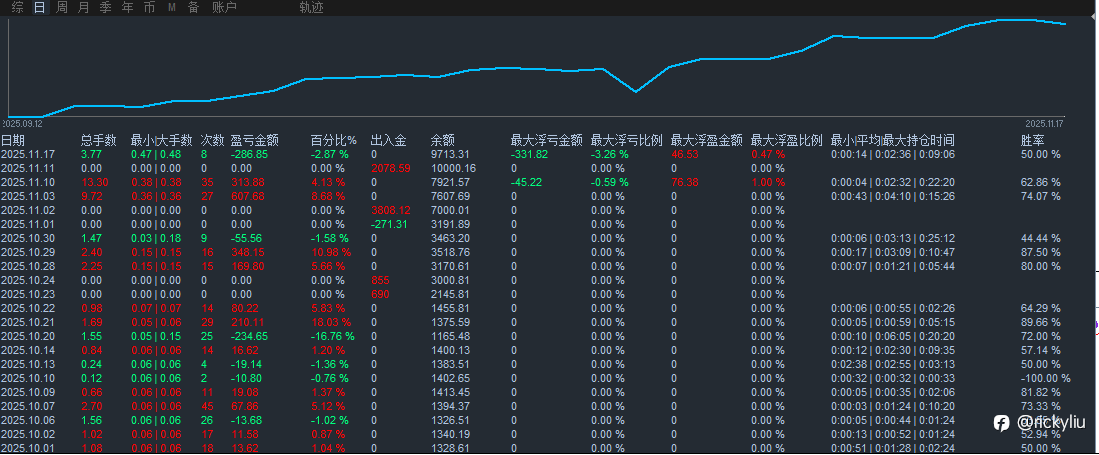Click the 最小|平均|最大持仓时间 column header

pyautogui.click(x=892, y=140)
